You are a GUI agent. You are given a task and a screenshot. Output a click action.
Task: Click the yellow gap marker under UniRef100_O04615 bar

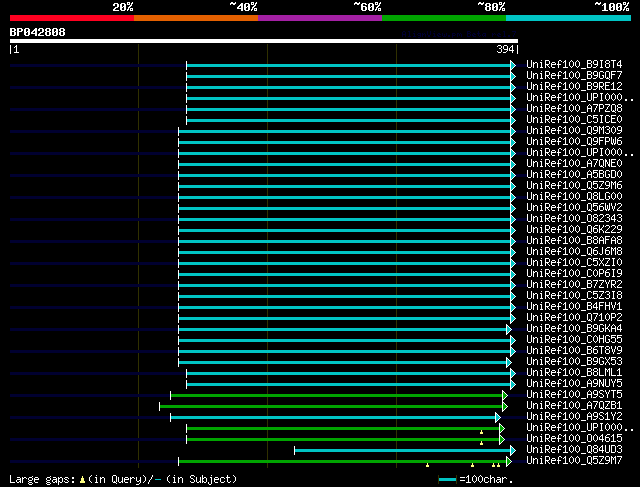tap(482, 443)
